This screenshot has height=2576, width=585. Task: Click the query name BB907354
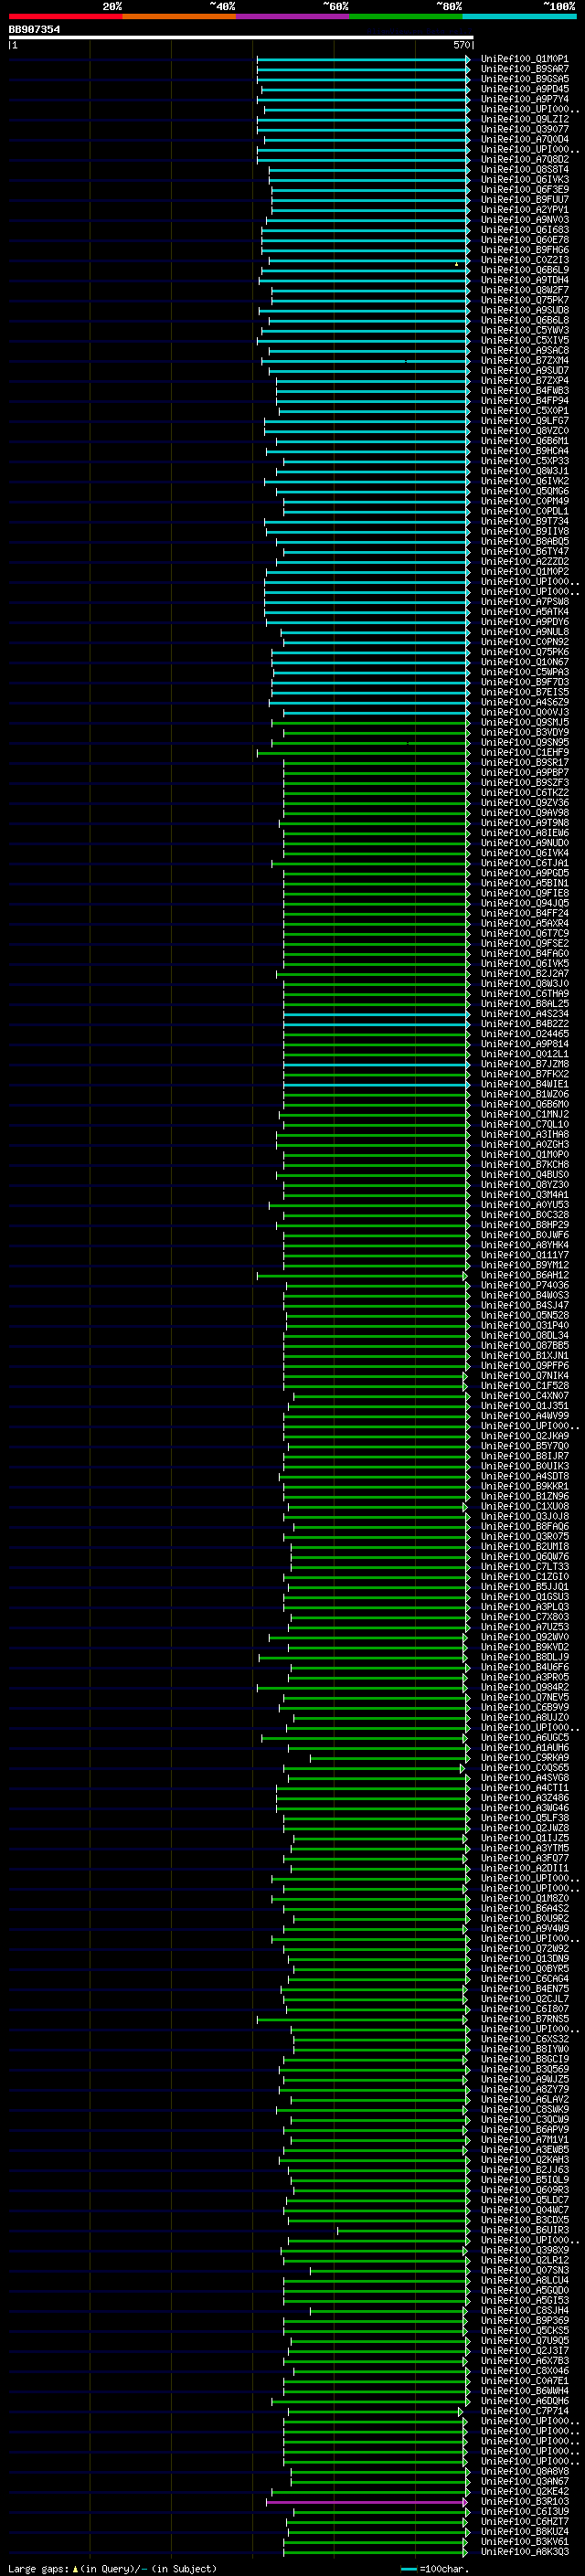tap(34, 29)
